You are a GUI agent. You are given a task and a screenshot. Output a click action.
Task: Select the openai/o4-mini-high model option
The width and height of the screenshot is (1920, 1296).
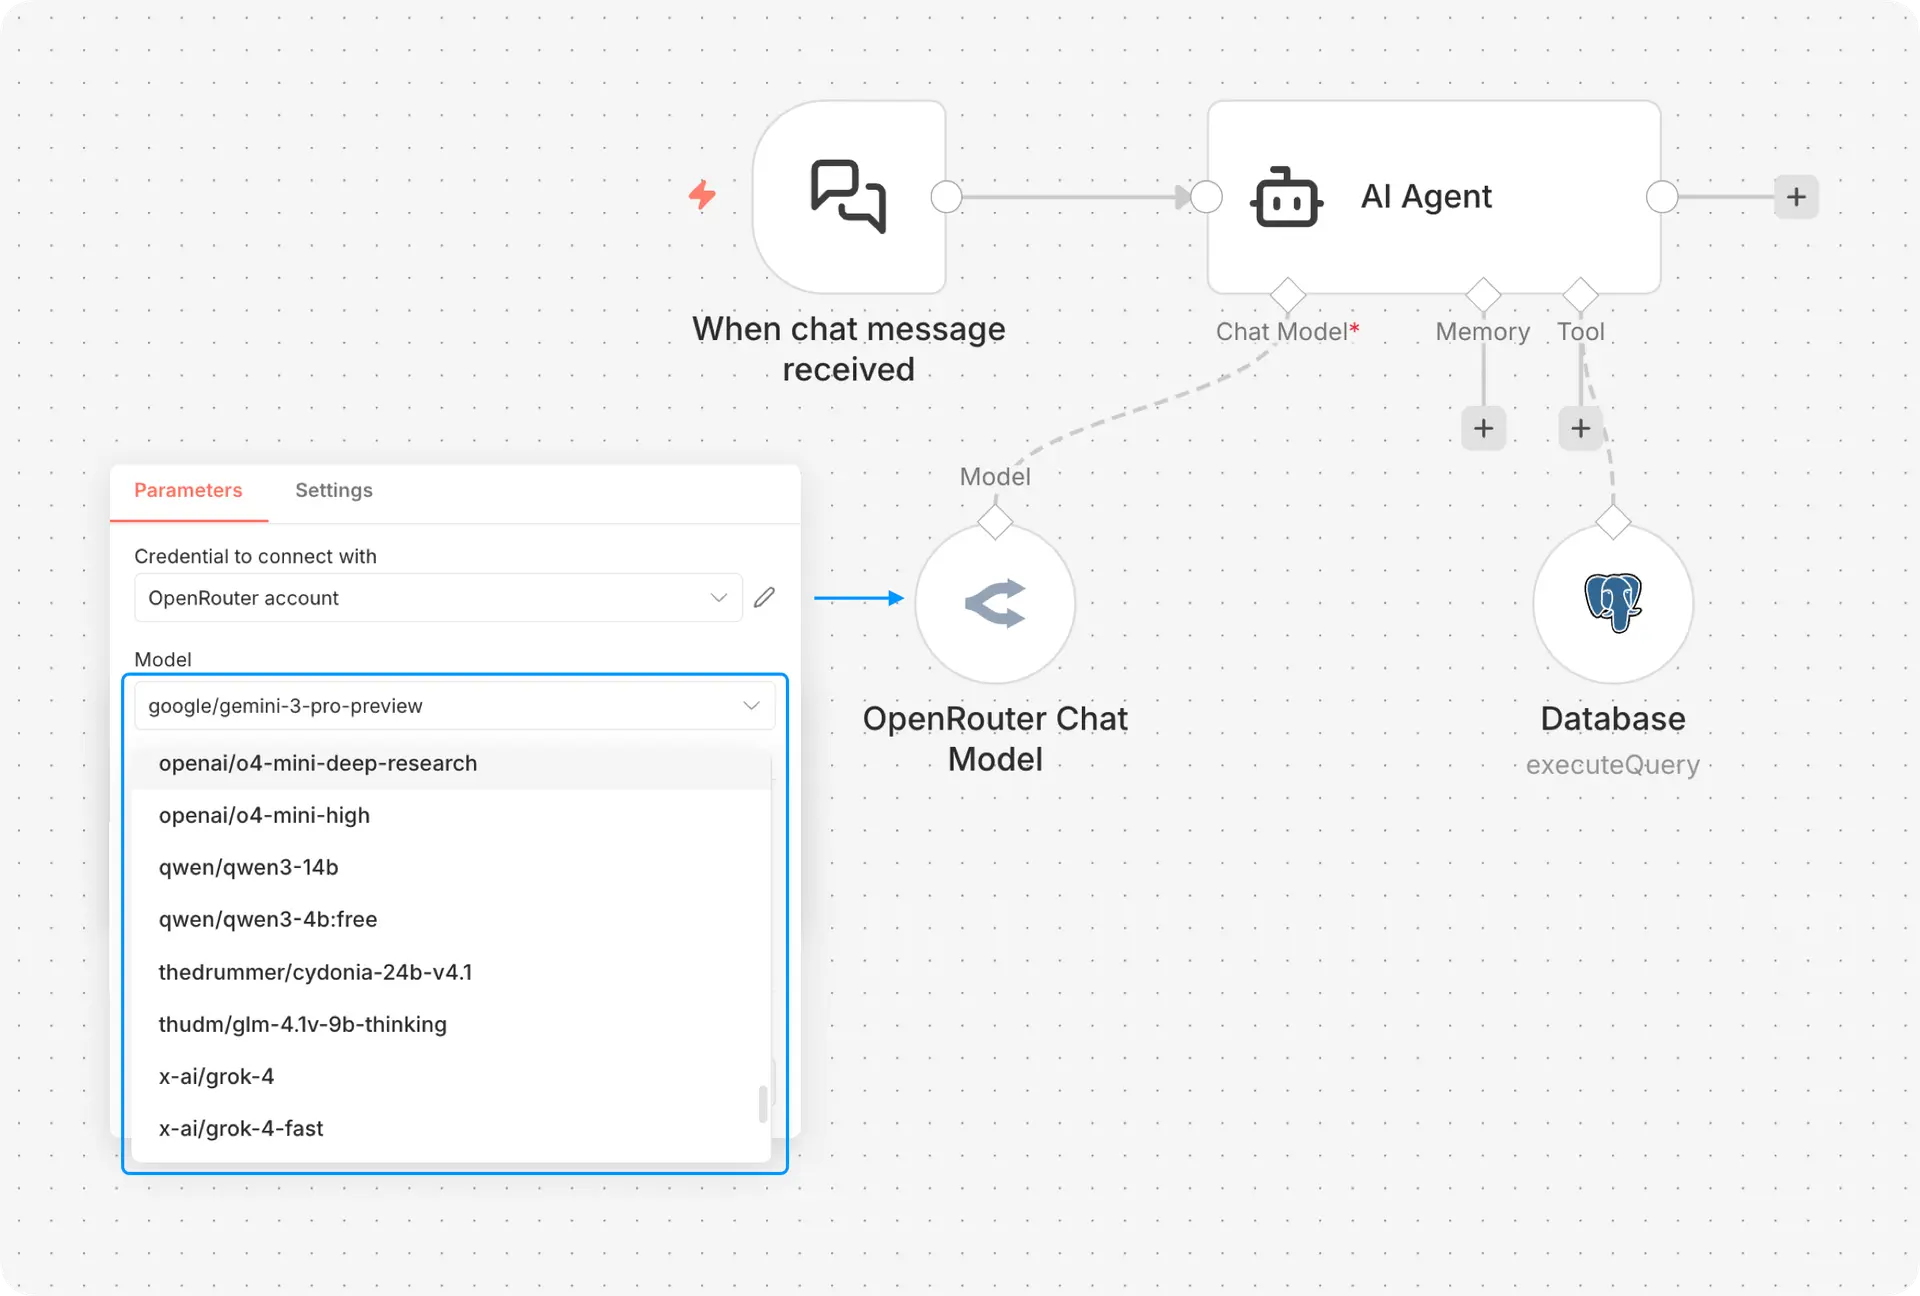pyautogui.click(x=264, y=816)
